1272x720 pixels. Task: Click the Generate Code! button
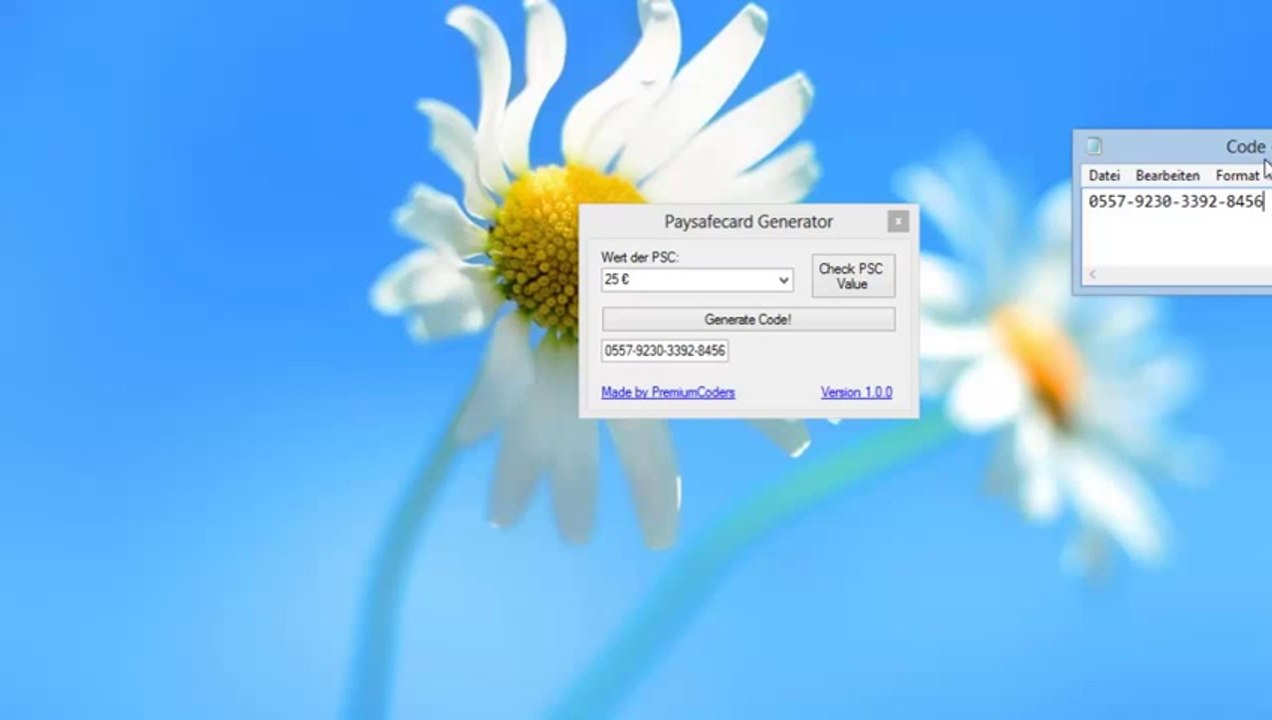(x=748, y=320)
